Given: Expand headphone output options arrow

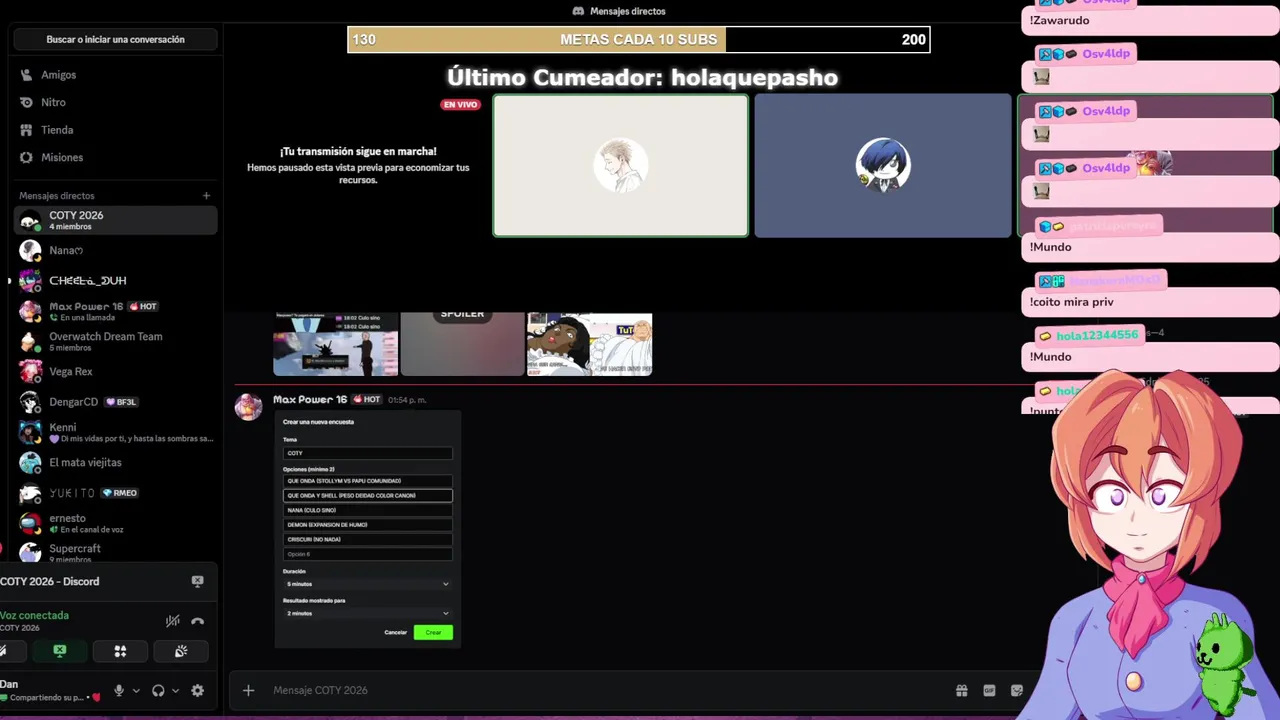Looking at the screenshot, I should (175, 690).
